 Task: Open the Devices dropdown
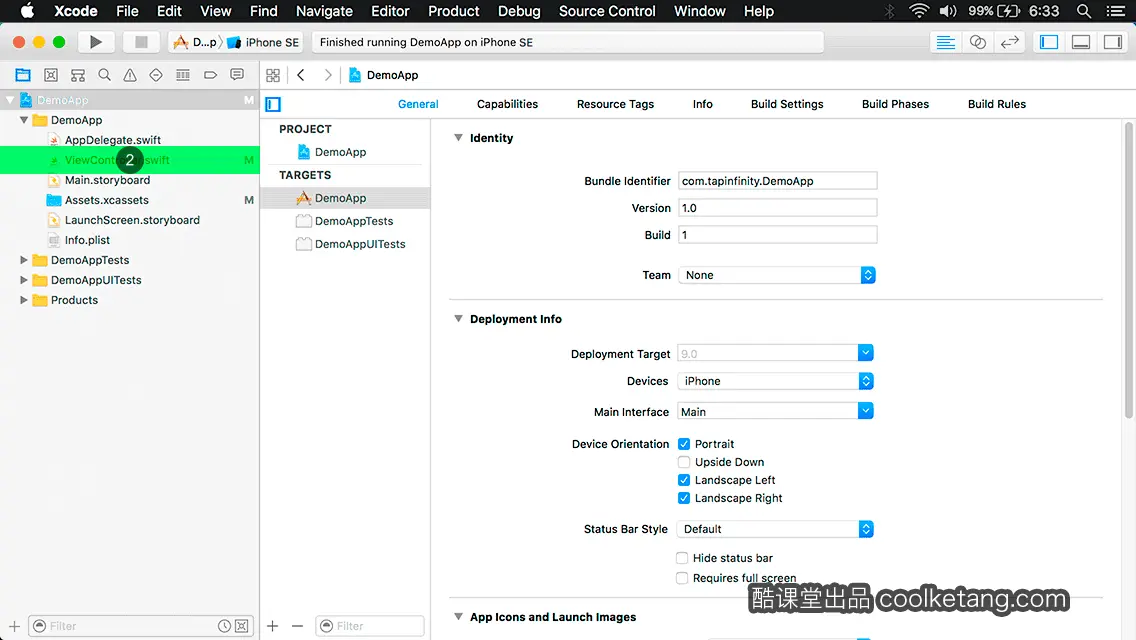[775, 381]
